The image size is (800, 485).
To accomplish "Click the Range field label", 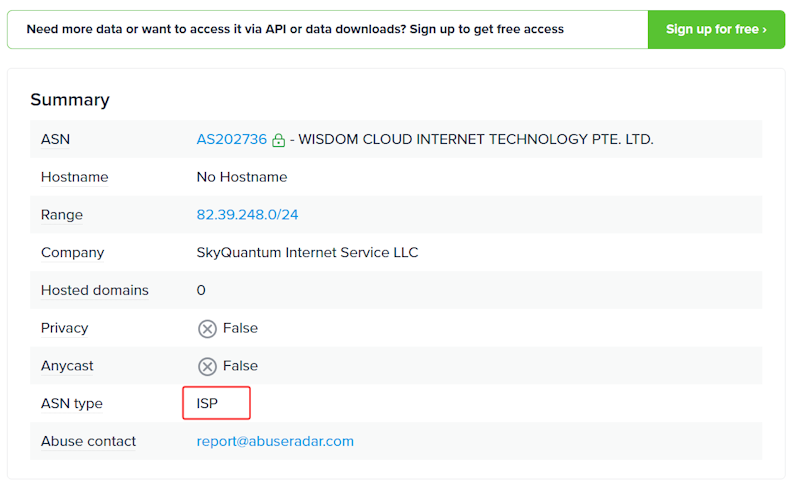I will (x=62, y=215).
